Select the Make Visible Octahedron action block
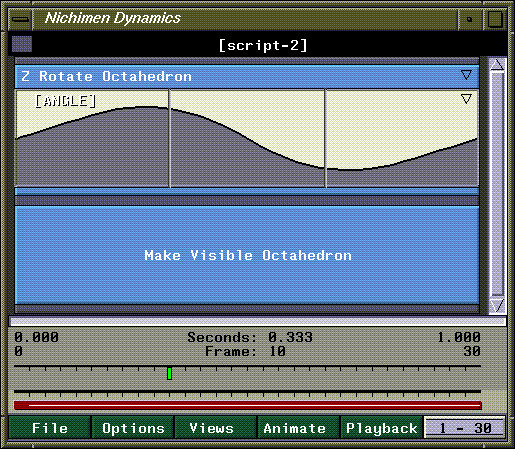The width and height of the screenshot is (515, 449). click(247, 255)
